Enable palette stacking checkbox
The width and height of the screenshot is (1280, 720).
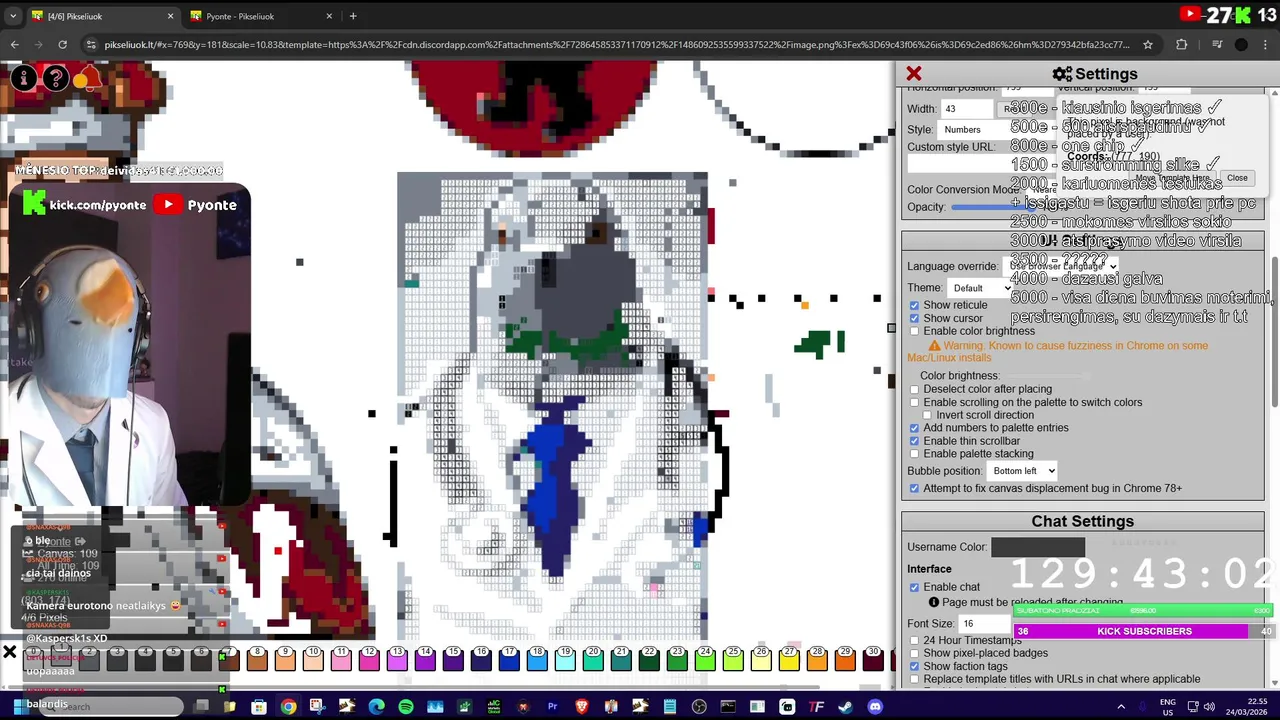click(914, 454)
